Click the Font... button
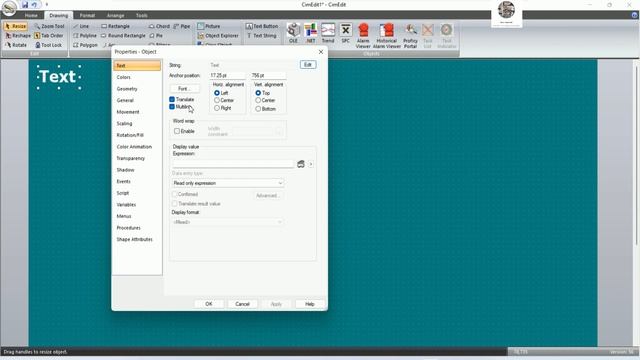This screenshot has width=640, height=360. coord(184,89)
